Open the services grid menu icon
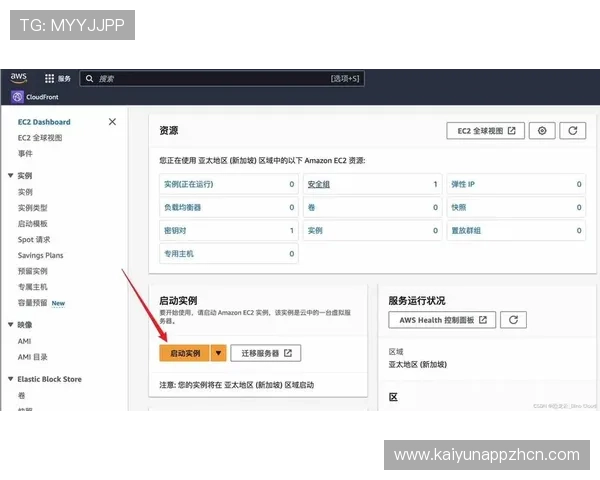The height and width of the screenshot is (480, 600). (x=49, y=78)
